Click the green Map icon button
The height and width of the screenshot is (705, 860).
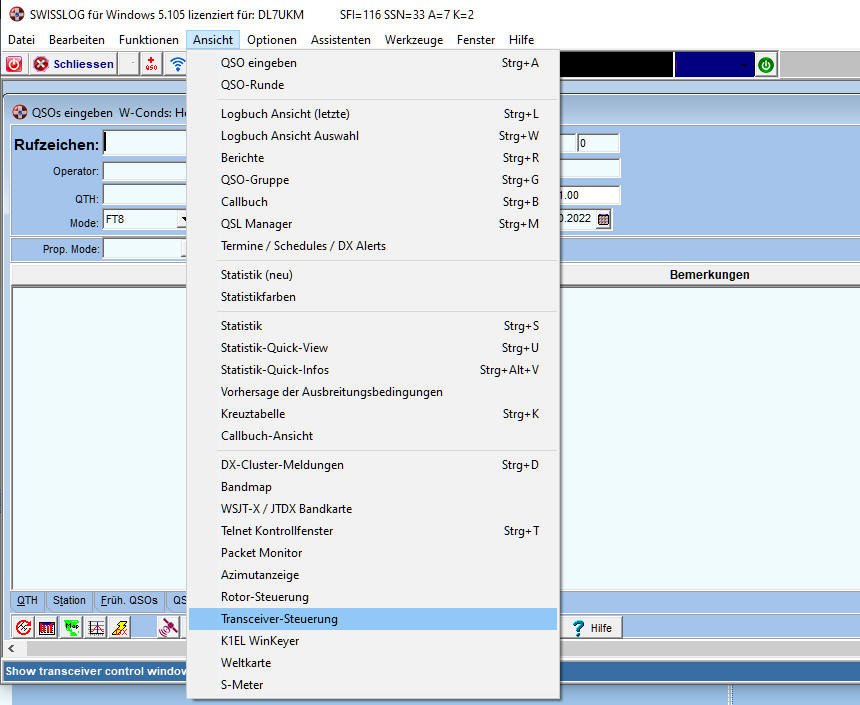71,627
